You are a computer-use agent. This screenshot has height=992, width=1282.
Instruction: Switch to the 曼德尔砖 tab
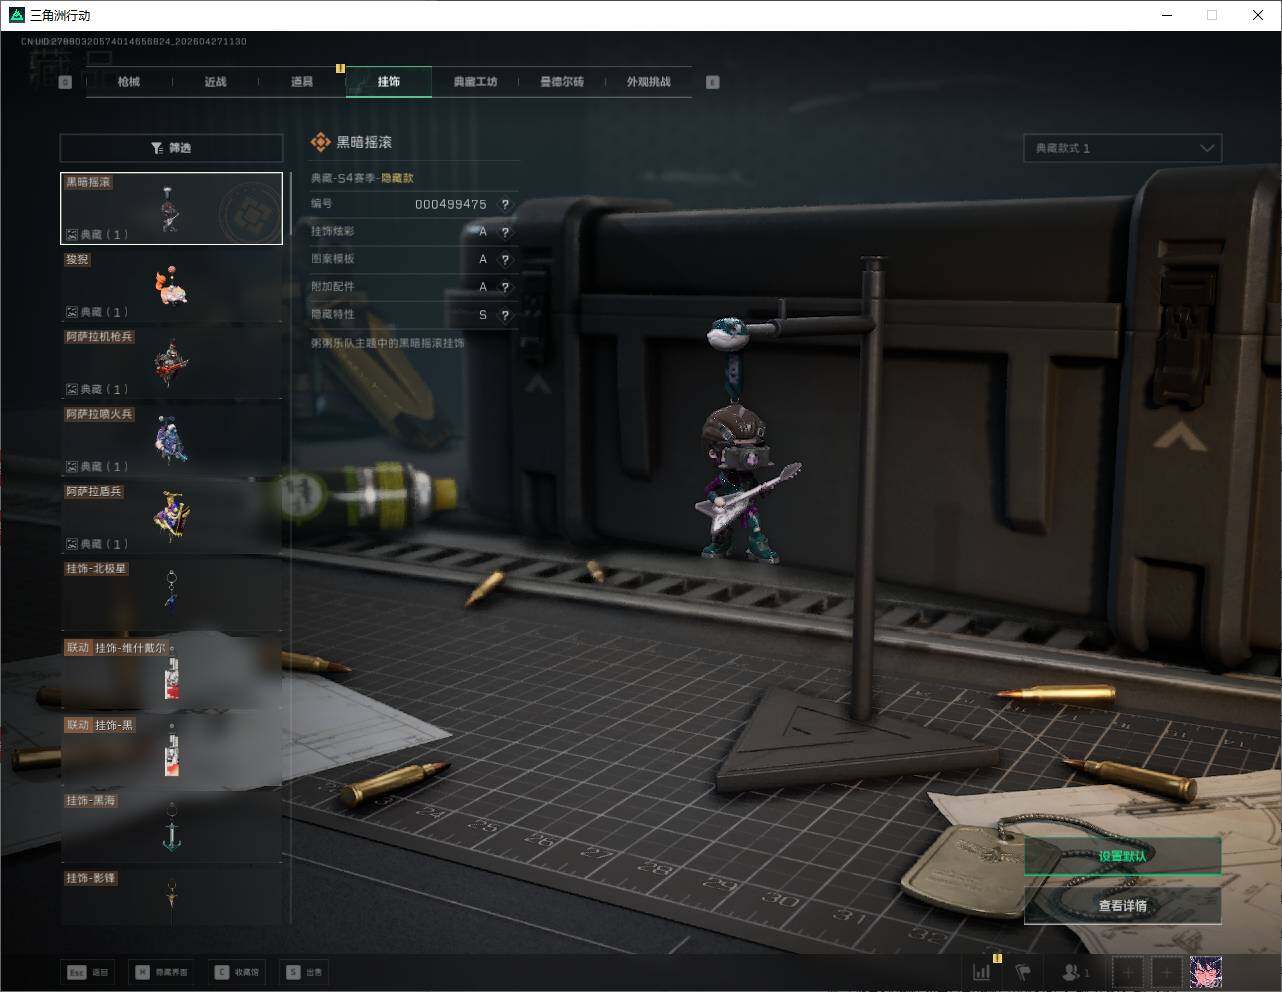click(x=562, y=82)
